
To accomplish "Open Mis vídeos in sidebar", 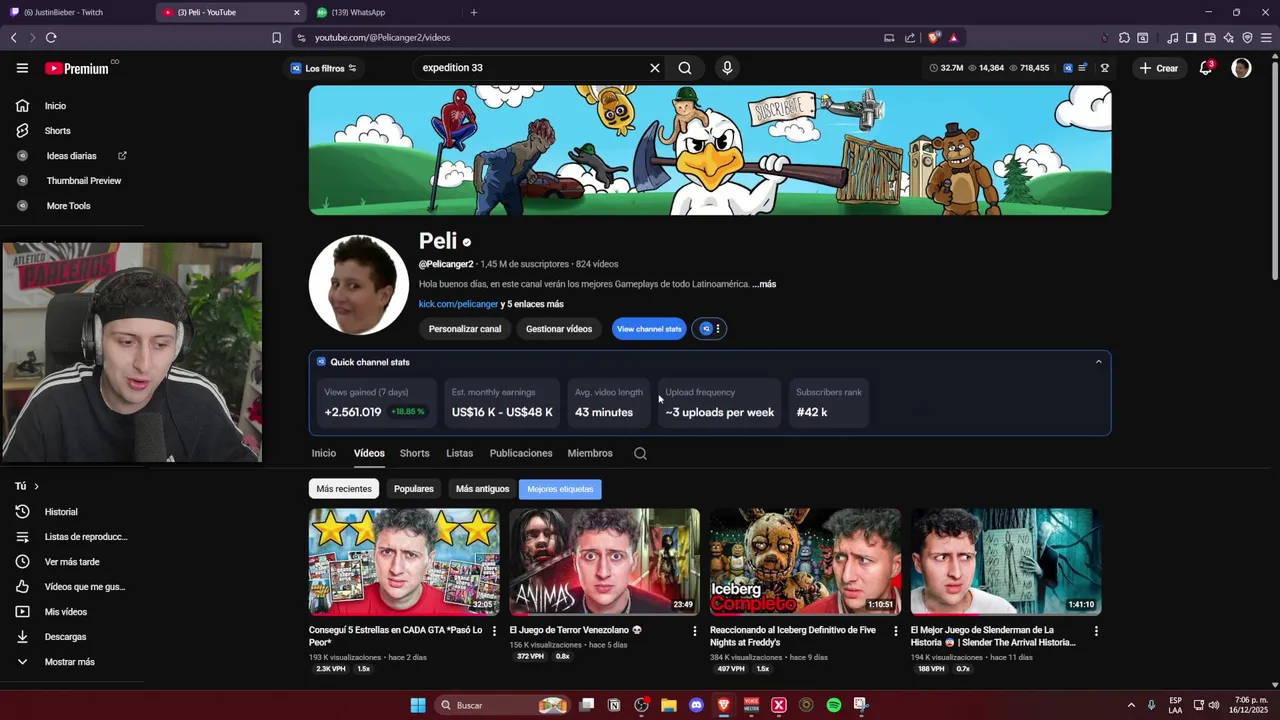I will [66, 612].
